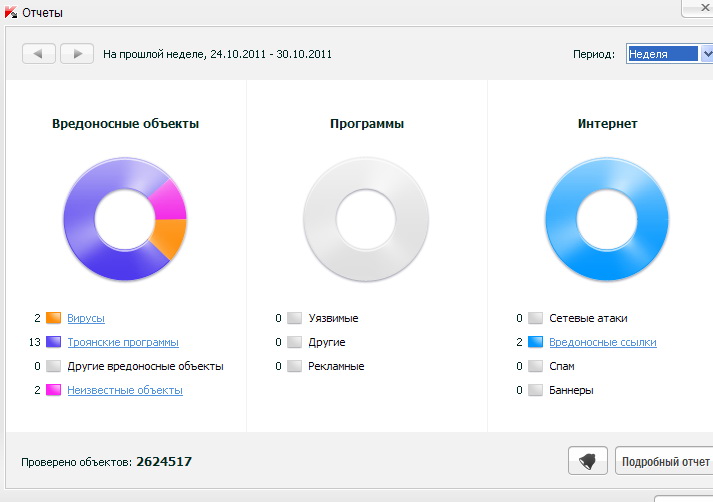Open the Период dropdown arrow
This screenshot has height=502, width=713.
point(706,54)
